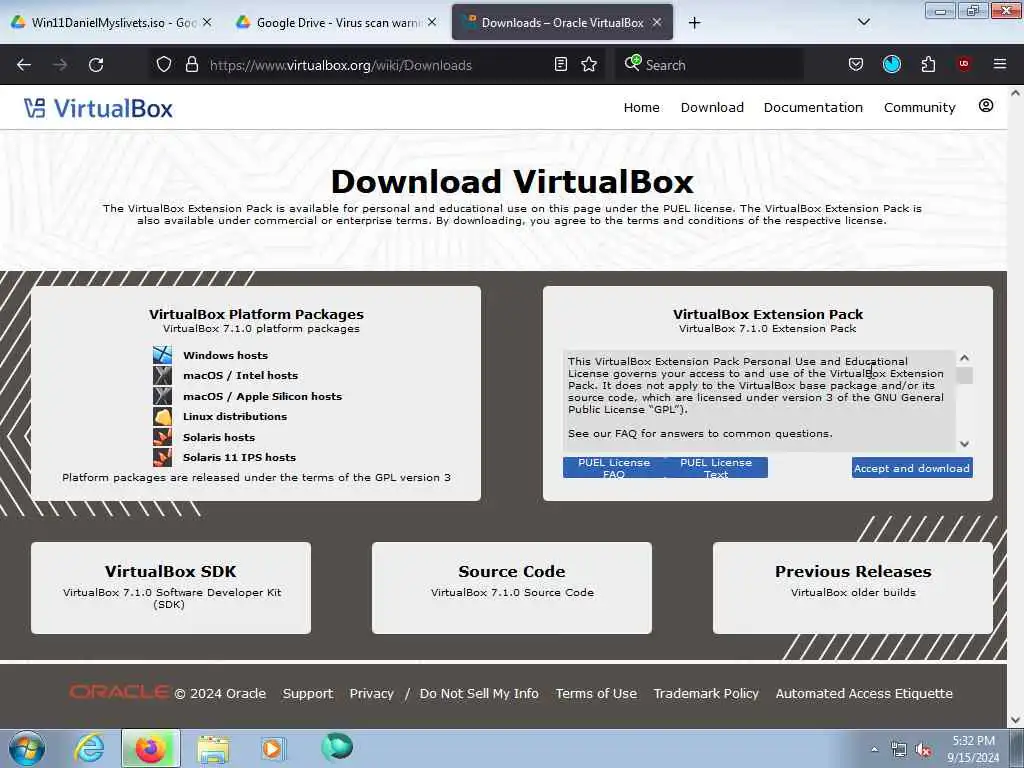Click the macOS / Intel hosts link
The height and width of the screenshot is (768, 1024).
coord(240,376)
